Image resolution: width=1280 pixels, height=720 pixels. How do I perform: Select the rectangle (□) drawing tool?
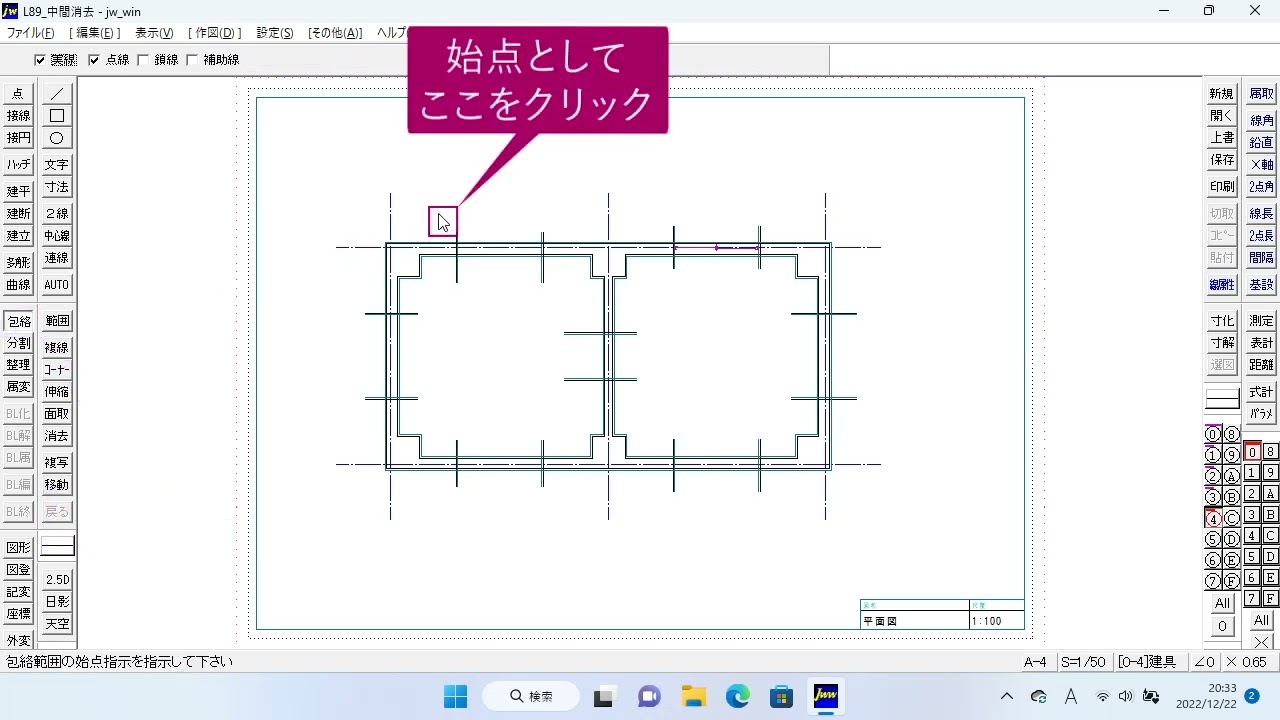tap(57, 116)
